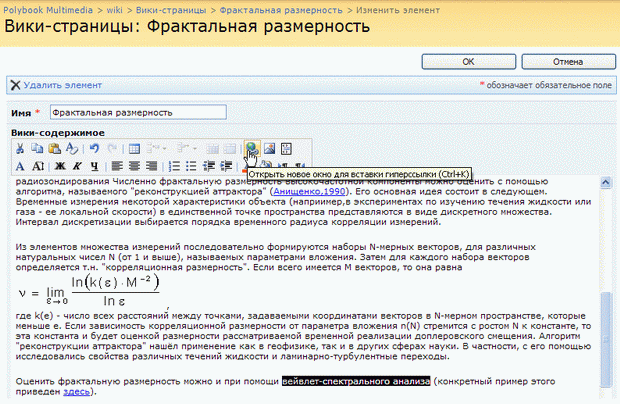The image size is (620, 404).
Task: Click the Изменить элемент breadcrumb text
Action: tap(398, 10)
